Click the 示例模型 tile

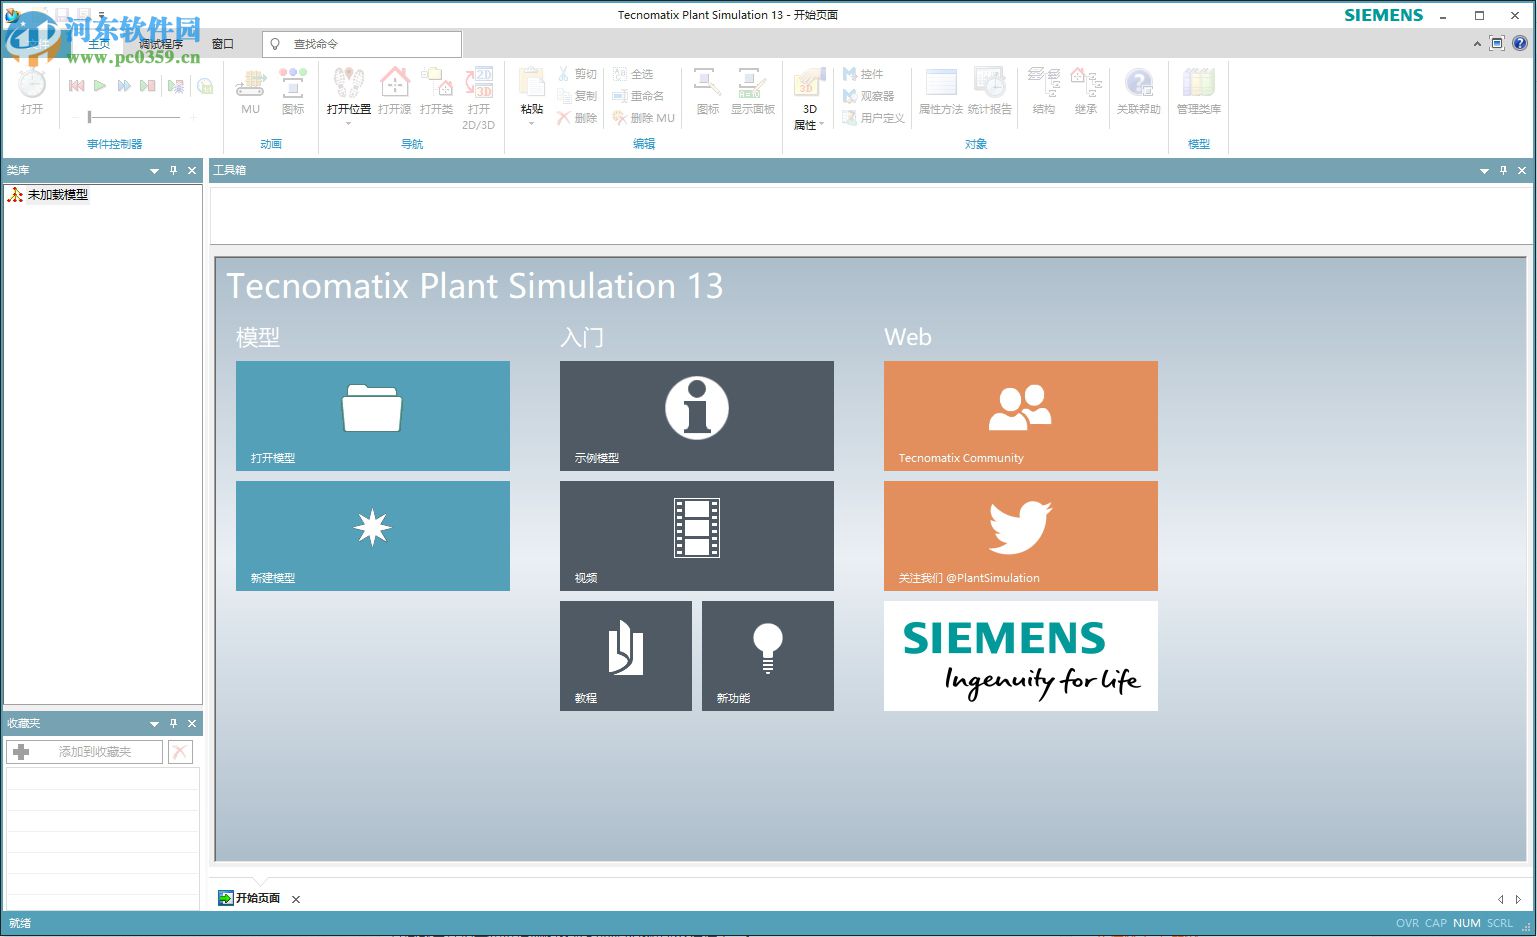(x=697, y=416)
